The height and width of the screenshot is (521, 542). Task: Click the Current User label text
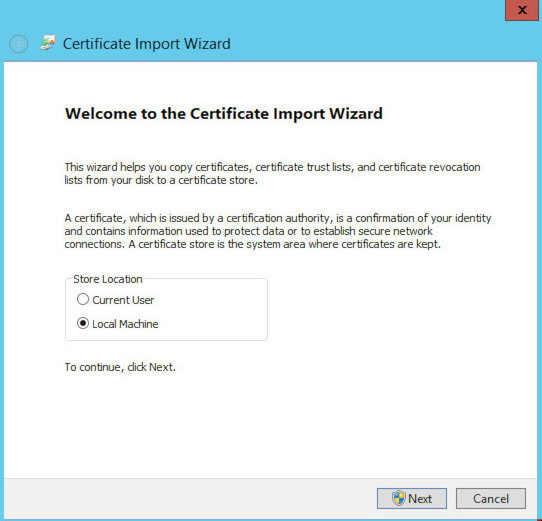pyautogui.click(x=123, y=300)
